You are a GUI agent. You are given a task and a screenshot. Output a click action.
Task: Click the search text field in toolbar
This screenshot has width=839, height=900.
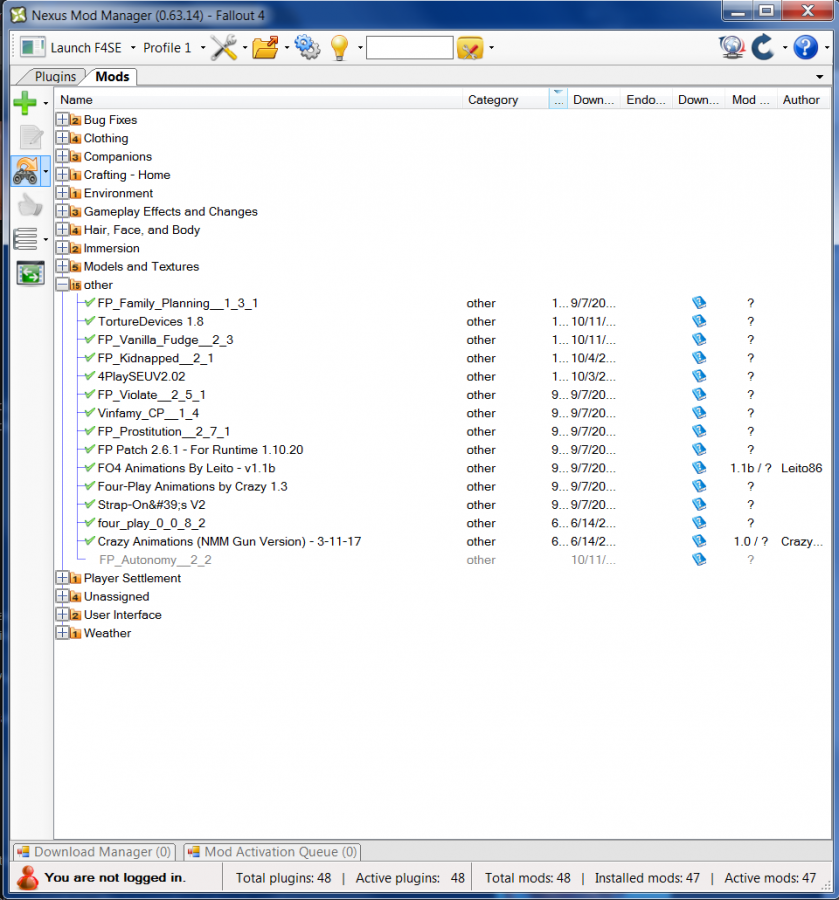(410, 48)
